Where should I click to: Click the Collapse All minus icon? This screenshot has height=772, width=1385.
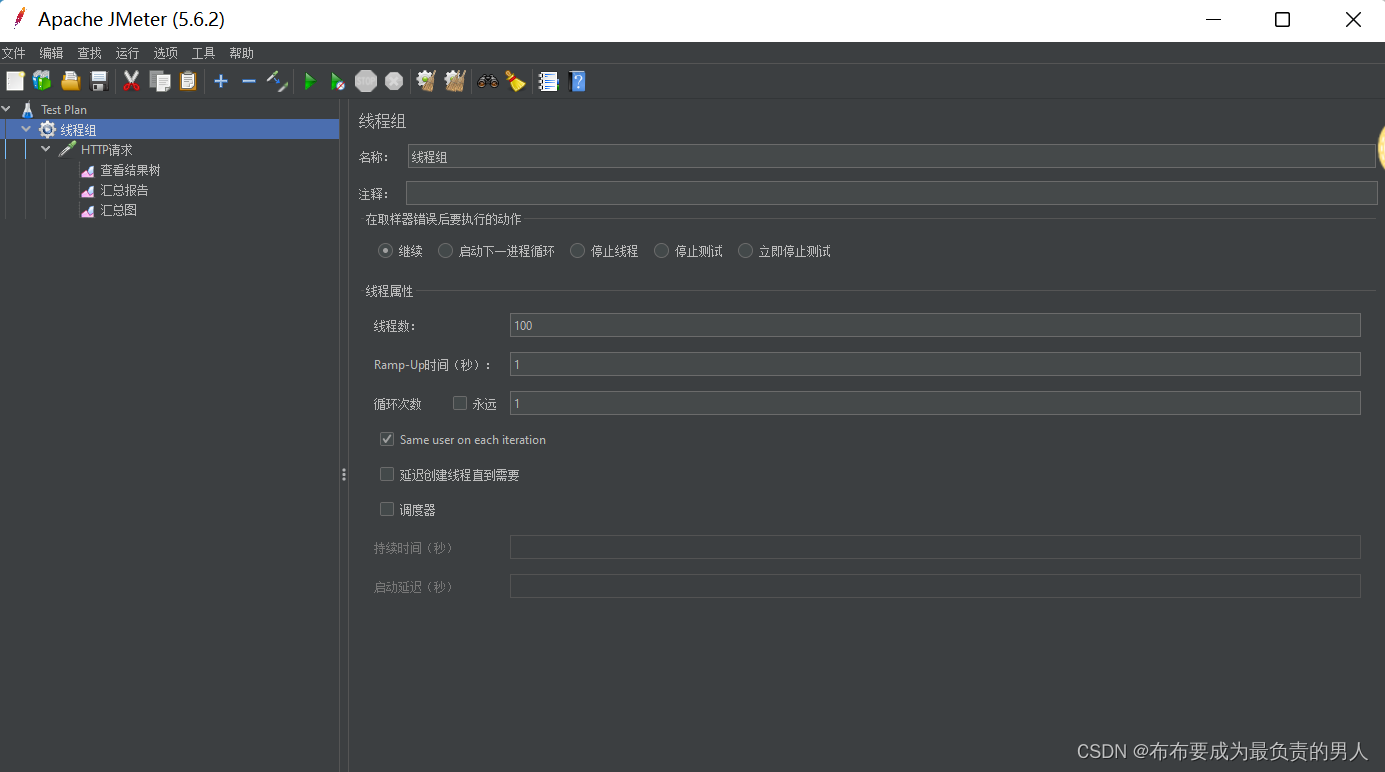pos(249,81)
